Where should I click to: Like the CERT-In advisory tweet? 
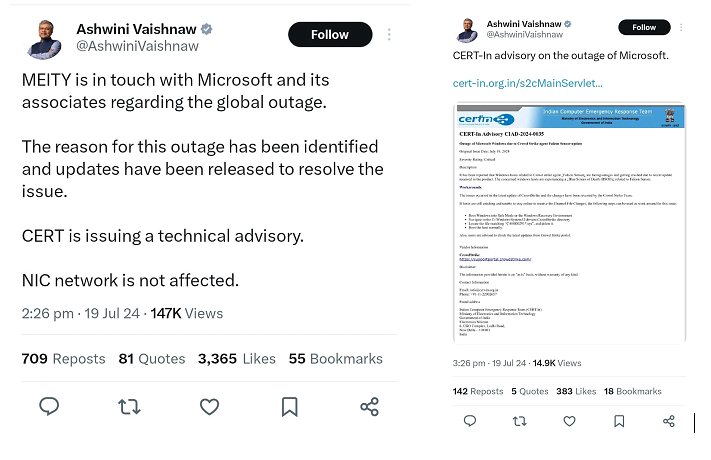(567, 421)
